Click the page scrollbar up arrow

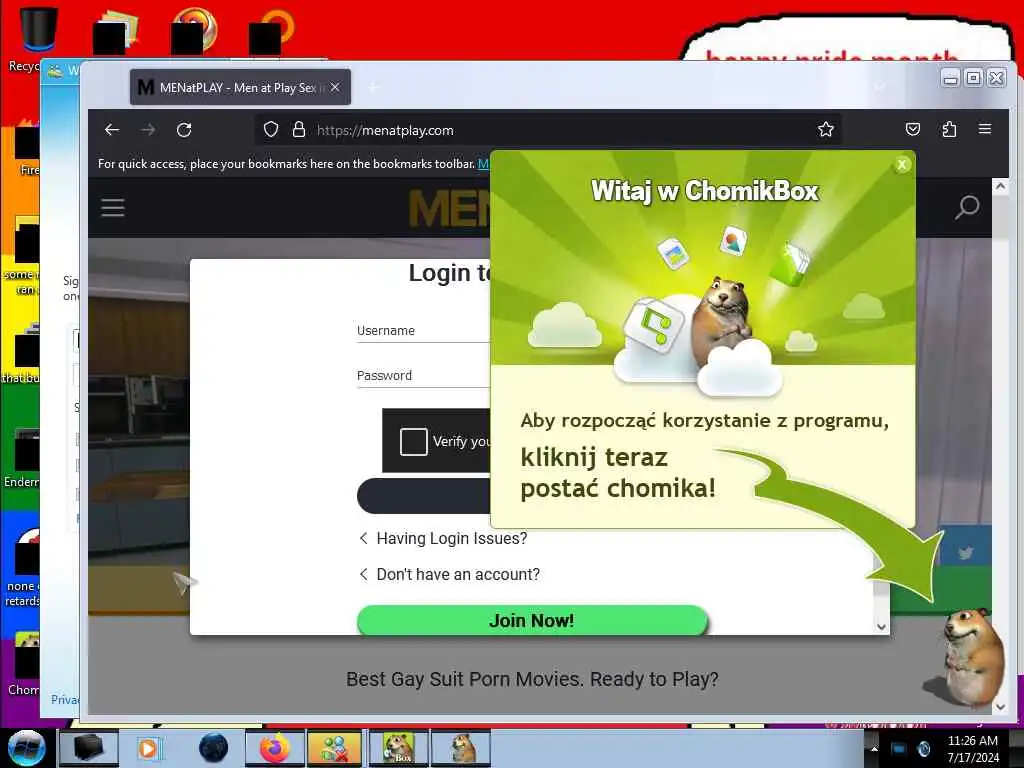(1000, 186)
